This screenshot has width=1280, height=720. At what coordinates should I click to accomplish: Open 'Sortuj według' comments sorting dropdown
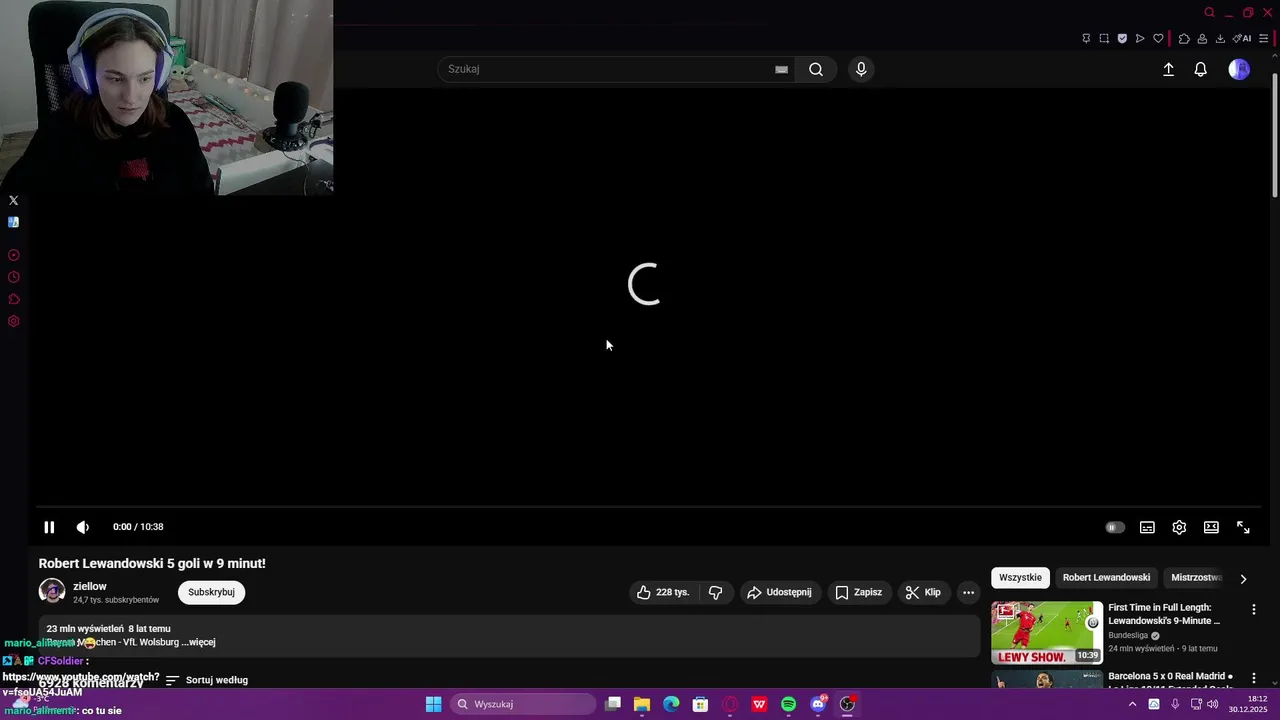207,680
